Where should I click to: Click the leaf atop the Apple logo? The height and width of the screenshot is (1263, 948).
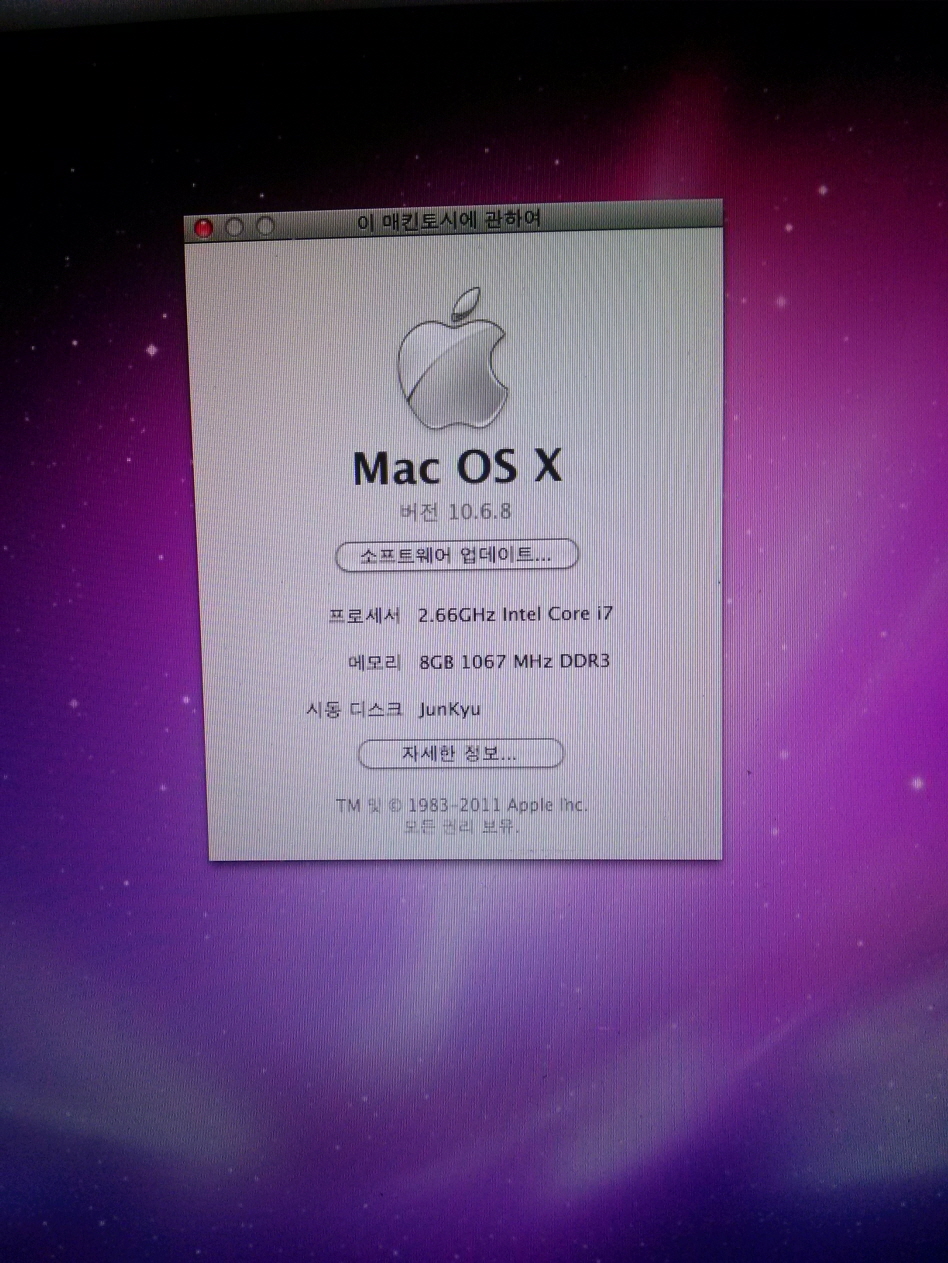click(465, 303)
